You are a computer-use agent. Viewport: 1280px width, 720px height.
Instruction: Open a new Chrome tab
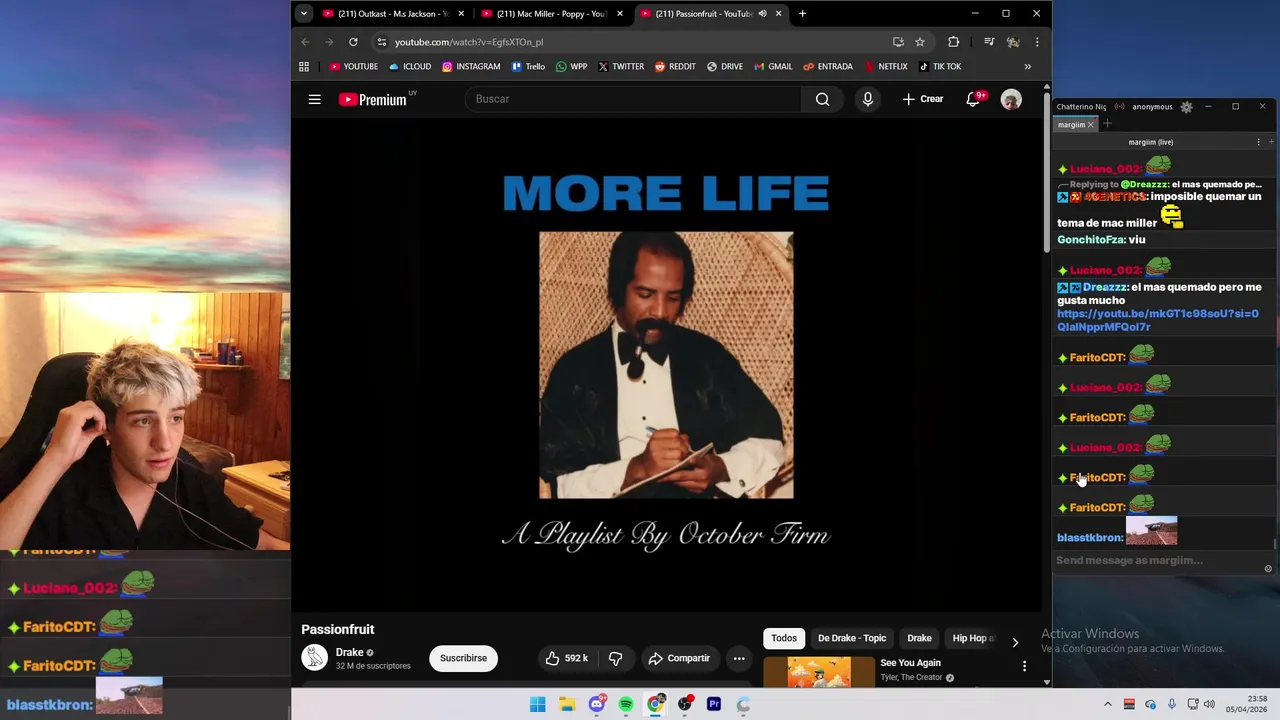click(802, 14)
